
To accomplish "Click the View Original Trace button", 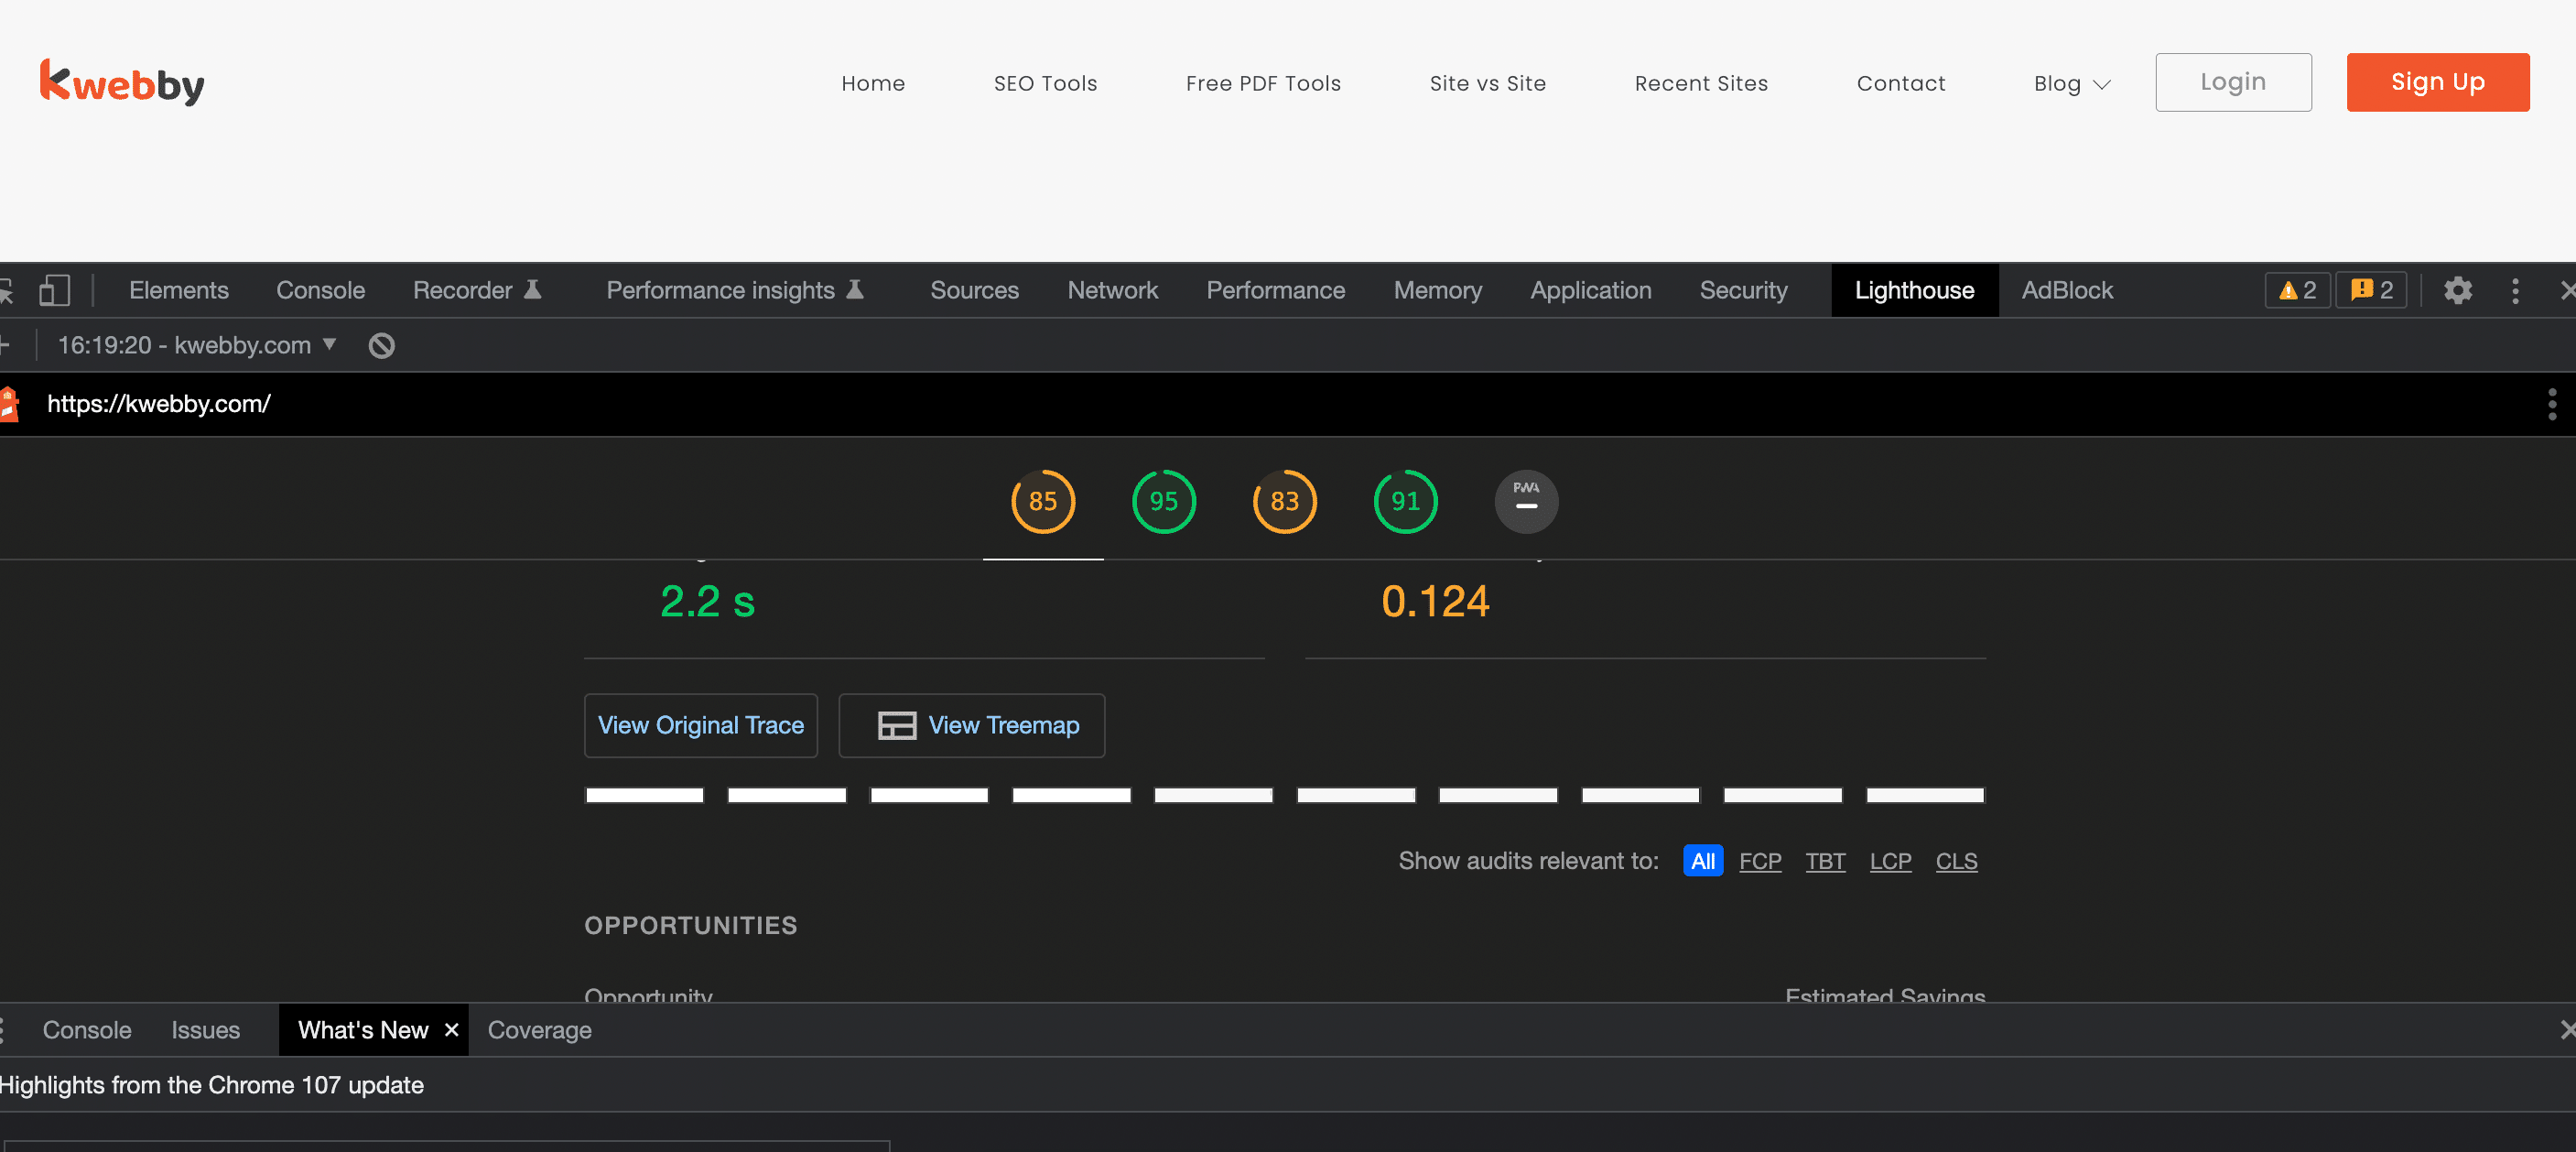I will 700,724.
